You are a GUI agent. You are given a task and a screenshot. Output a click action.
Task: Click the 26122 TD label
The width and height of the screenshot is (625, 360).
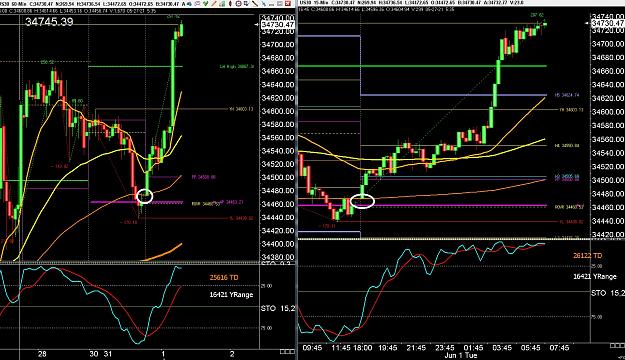[588, 256]
